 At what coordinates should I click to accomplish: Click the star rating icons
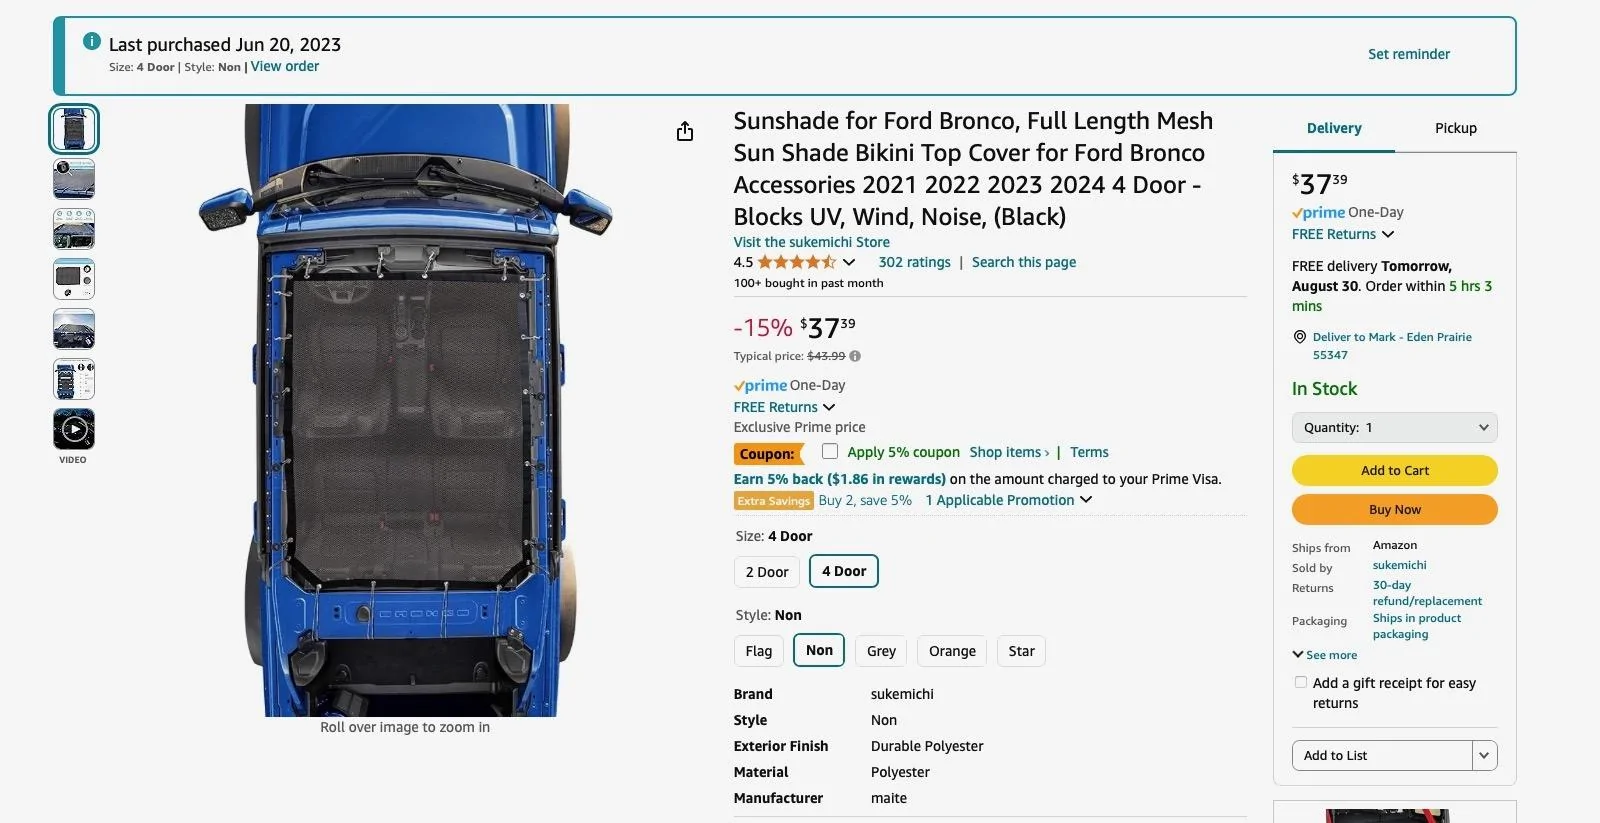796,262
